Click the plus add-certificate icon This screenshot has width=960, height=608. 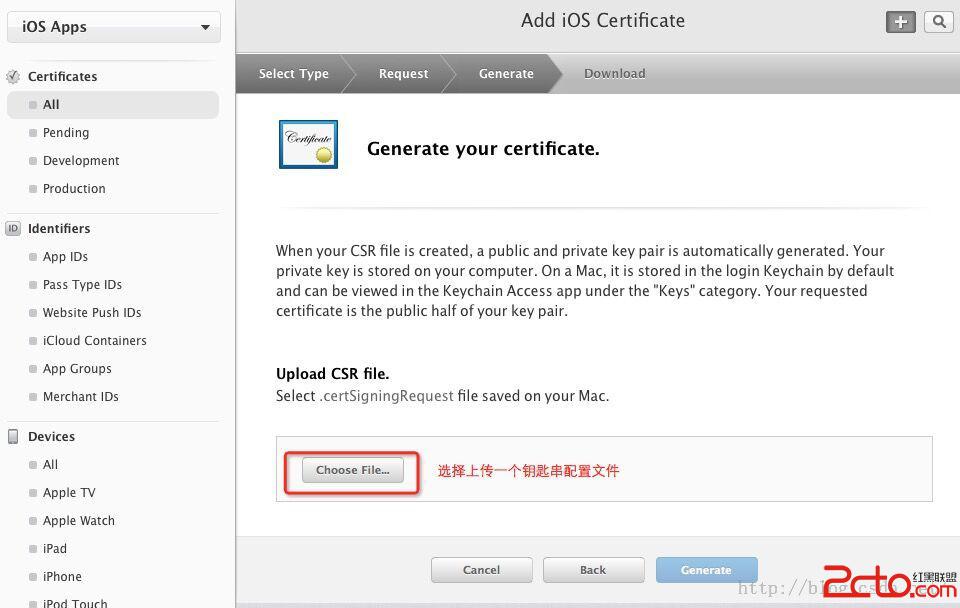pyautogui.click(x=901, y=22)
